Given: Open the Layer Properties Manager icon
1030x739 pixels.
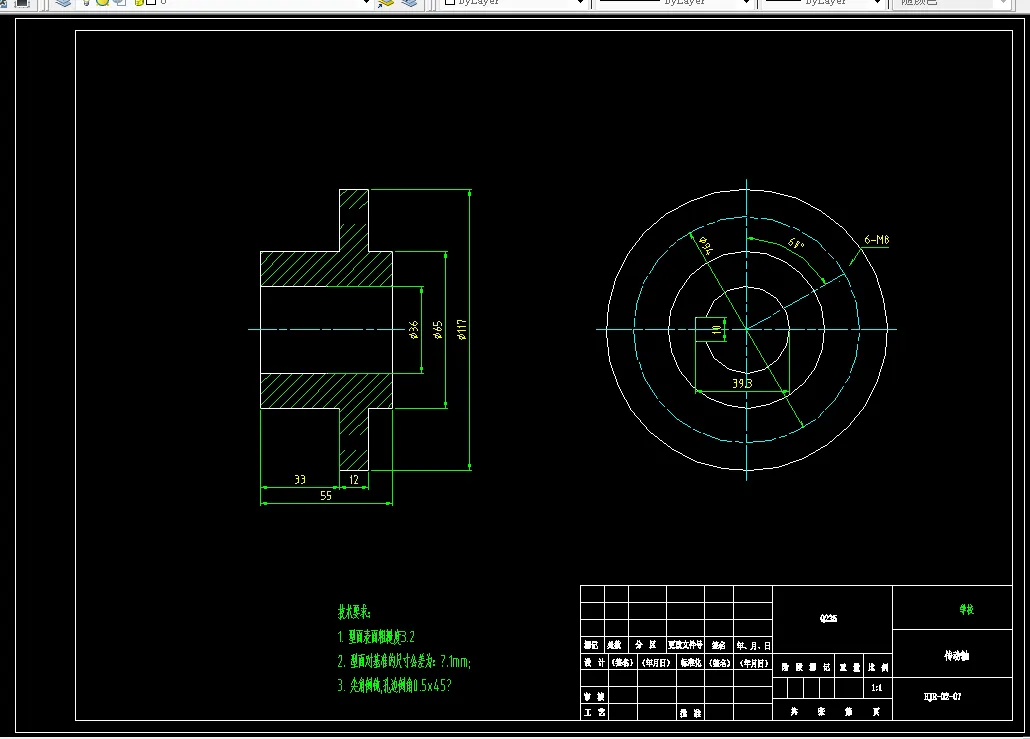Looking at the screenshot, I should (x=63, y=3).
